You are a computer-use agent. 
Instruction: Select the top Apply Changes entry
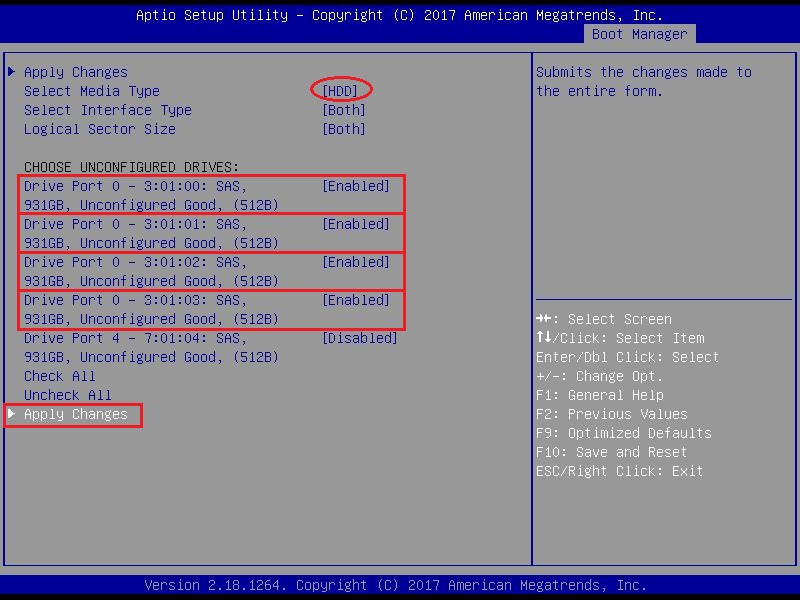tap(76, 72)
